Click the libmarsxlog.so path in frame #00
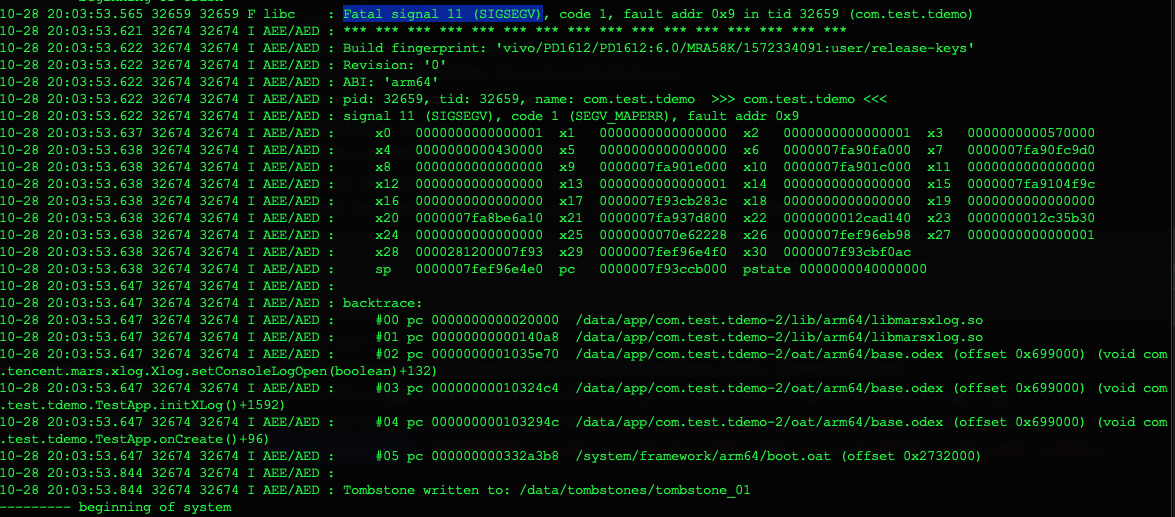The image size is (1175, 517). pyautogui.click(x=779, y=320)
